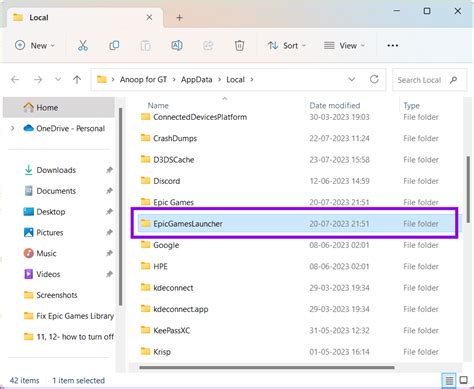The width and height of the screenshot is (474, 389).
Task: Click the Downloads pin icon
Action: (109, 170)
